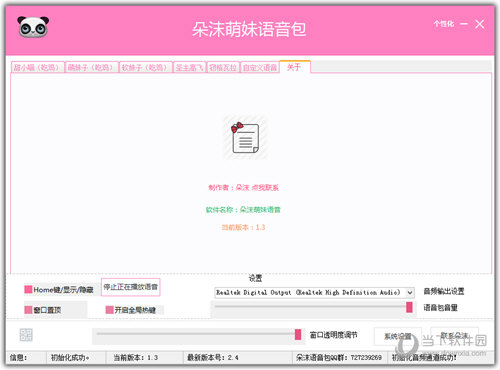Click the 当前版本：1.3 orange text
The image size is (500, 370).
pos(243,227)
